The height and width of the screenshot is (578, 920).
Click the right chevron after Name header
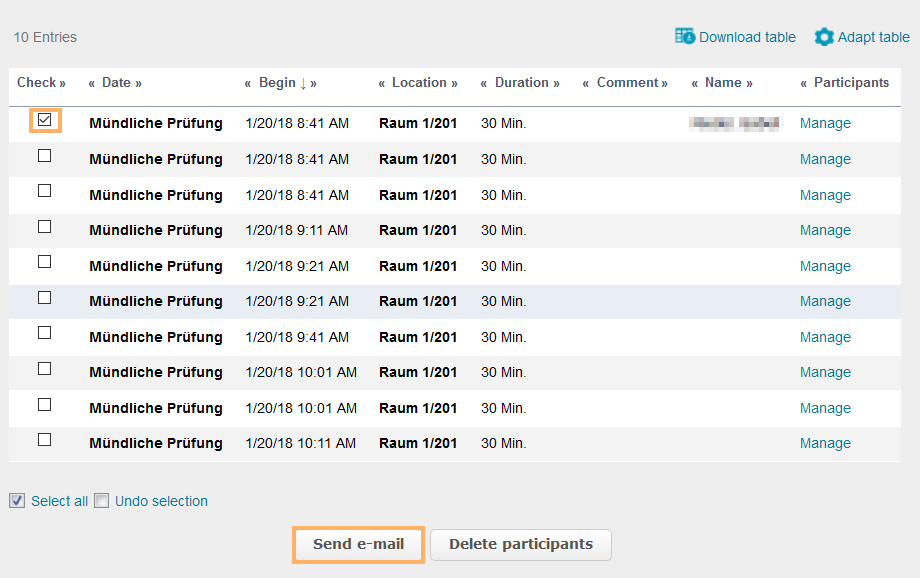749,83
